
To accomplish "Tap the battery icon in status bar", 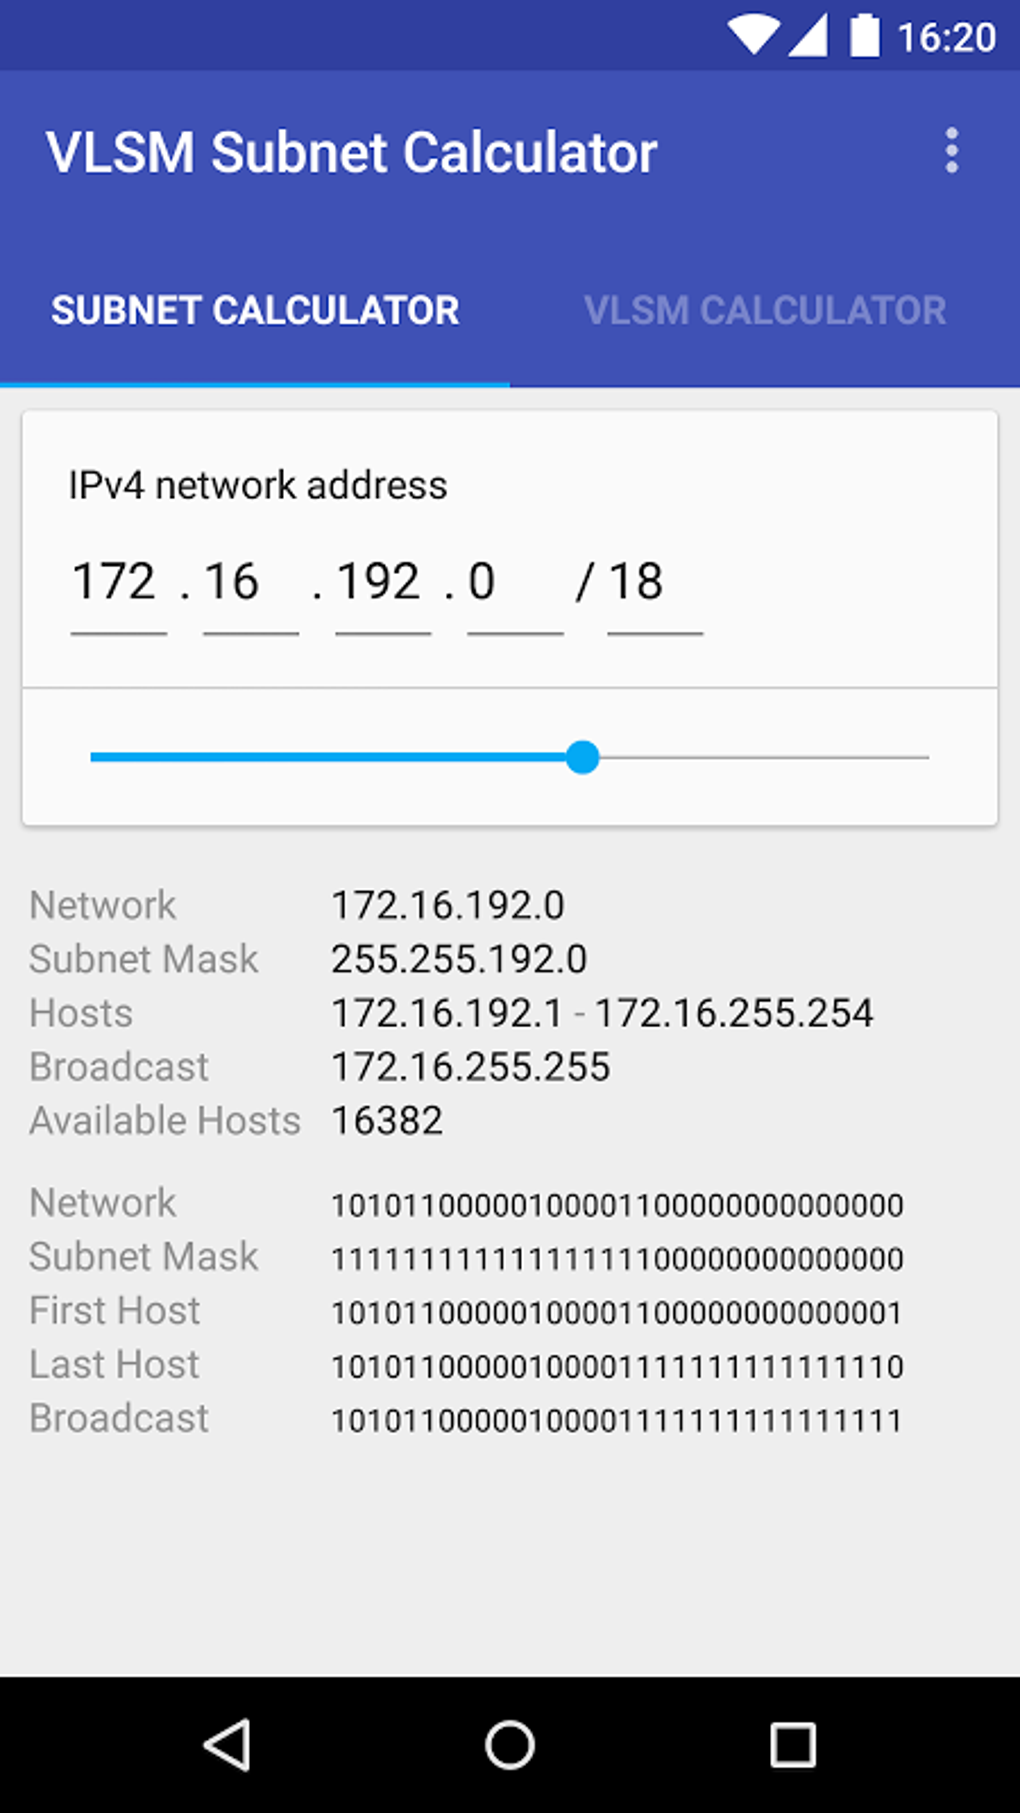I will pyautogui.click(x=864, y=36).
